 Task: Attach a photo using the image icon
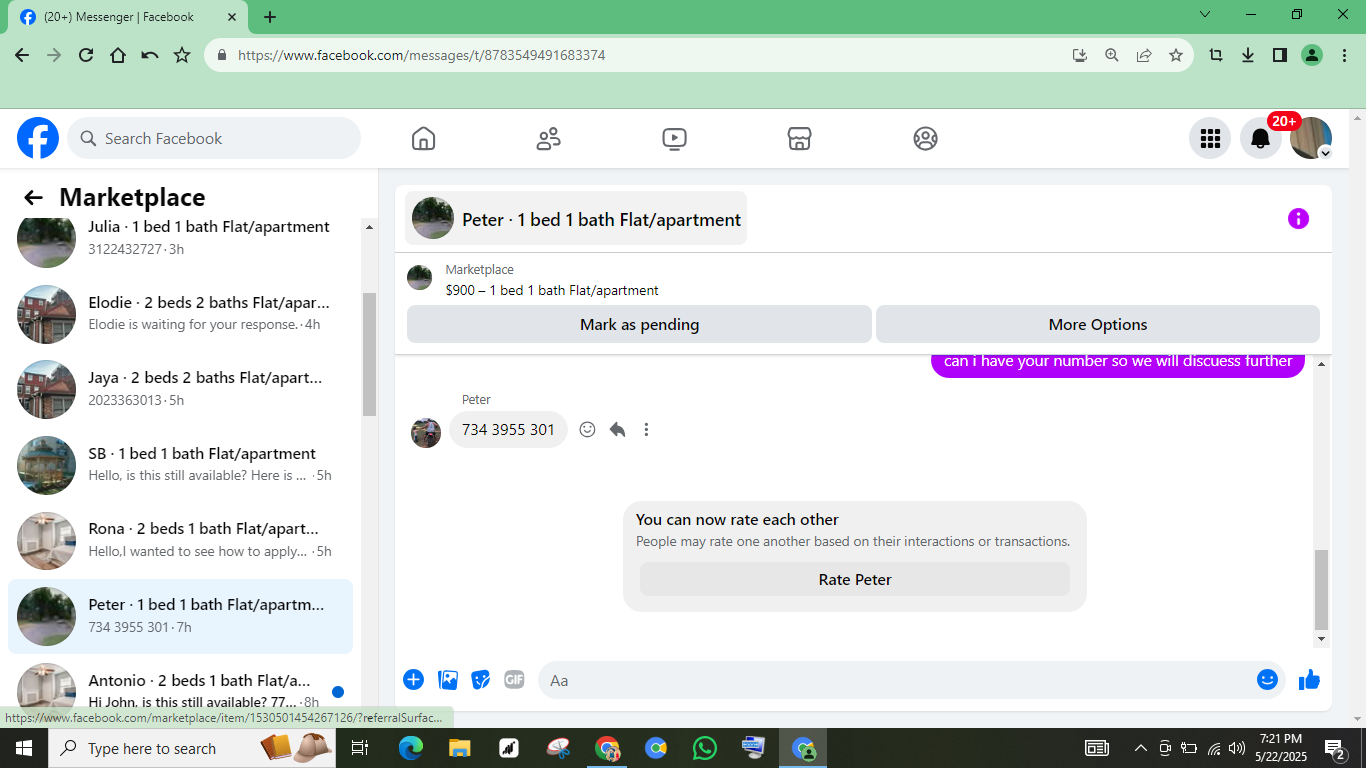448,680
